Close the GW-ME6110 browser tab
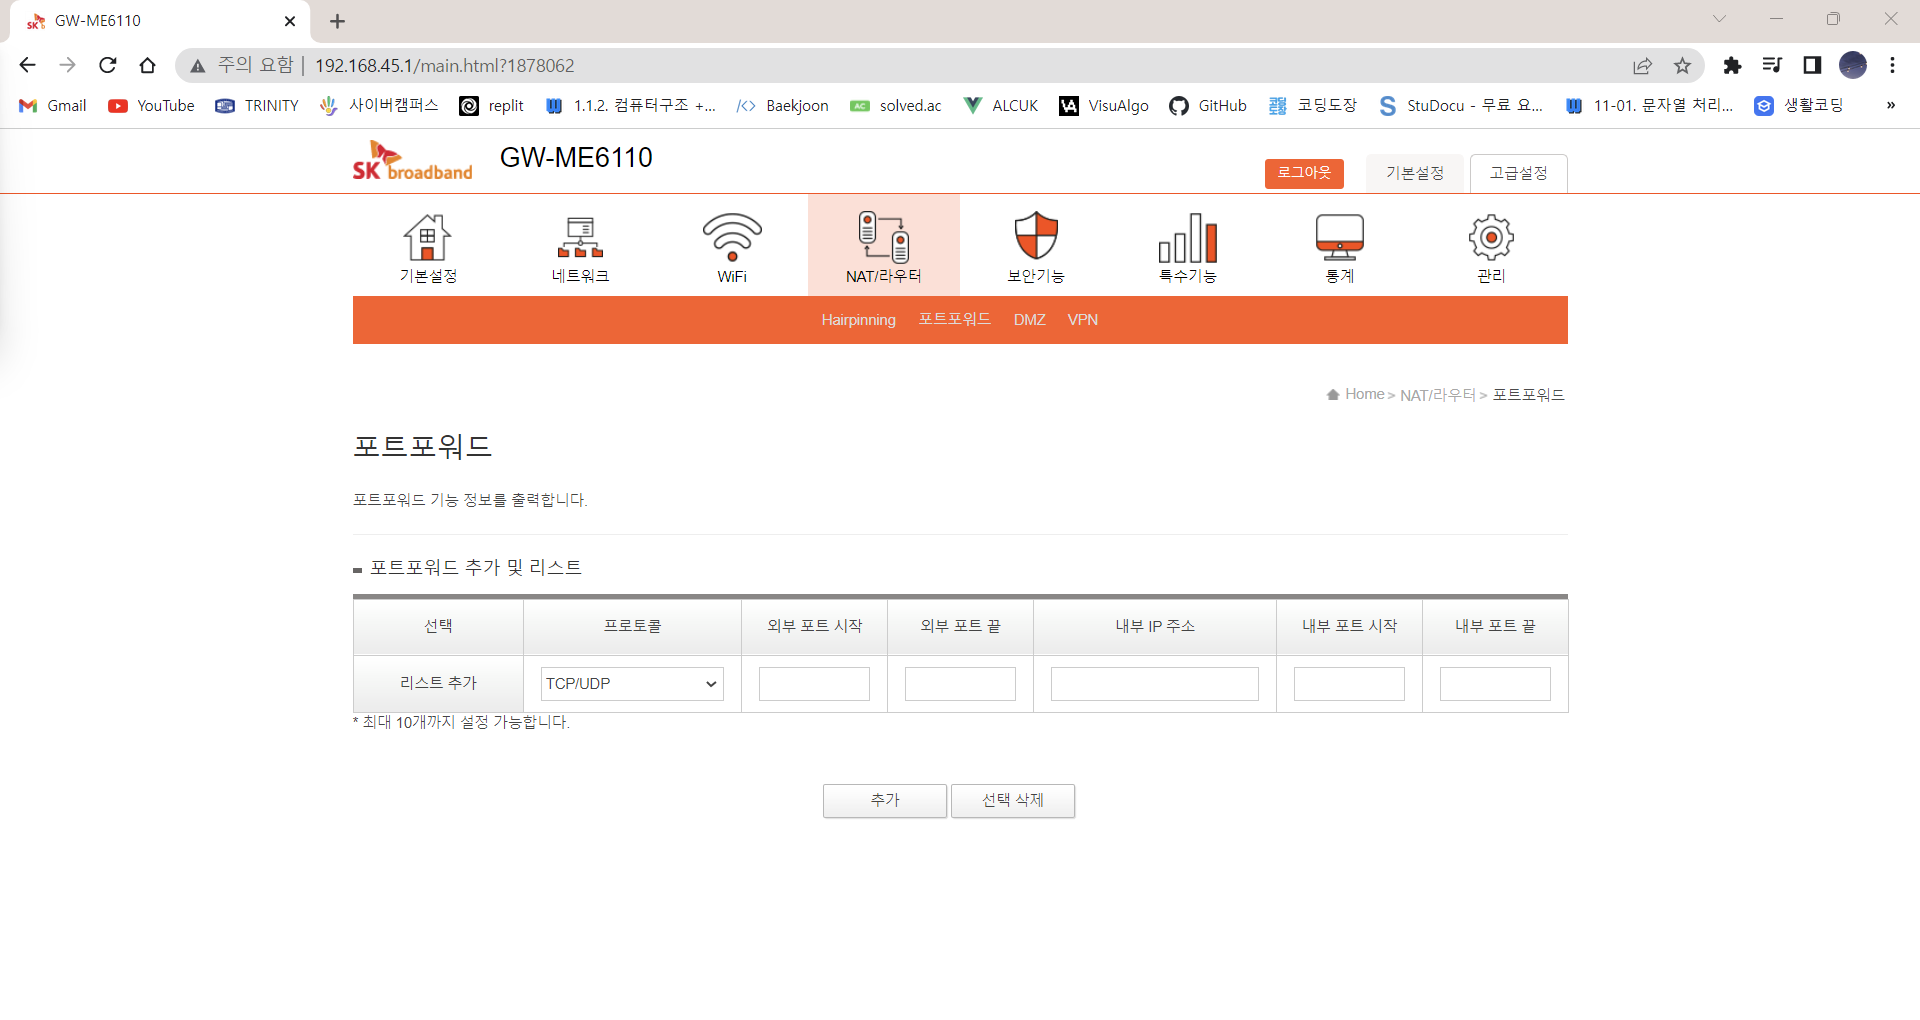The height and width of the screenshot is (1020, 1920). [x=290, y=21]
